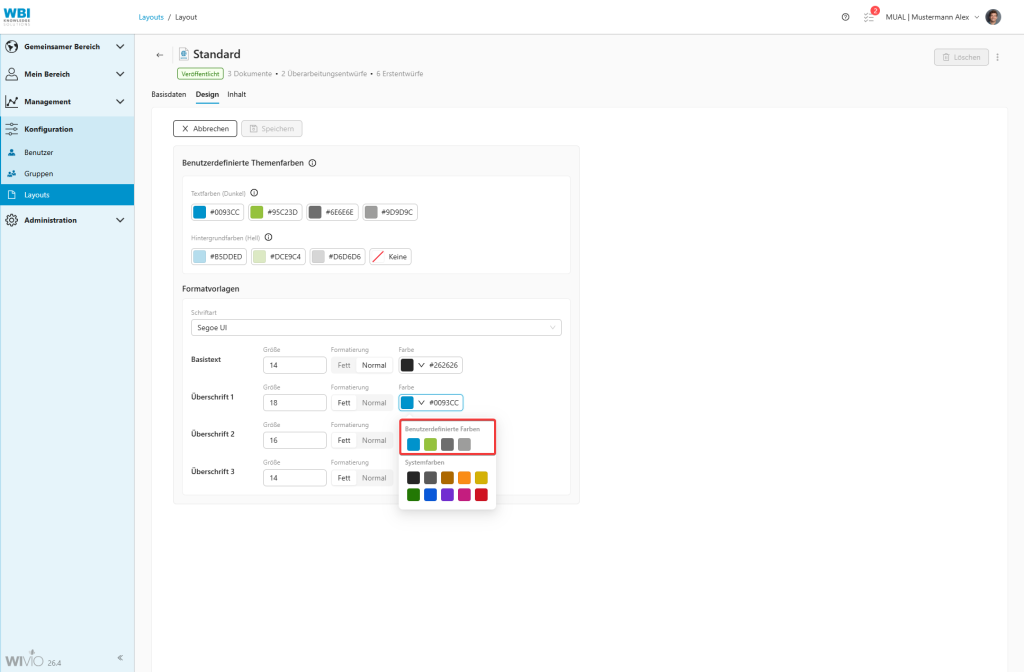Open the help icon in header
1024x672 pixels.
(x=845, y=17)
